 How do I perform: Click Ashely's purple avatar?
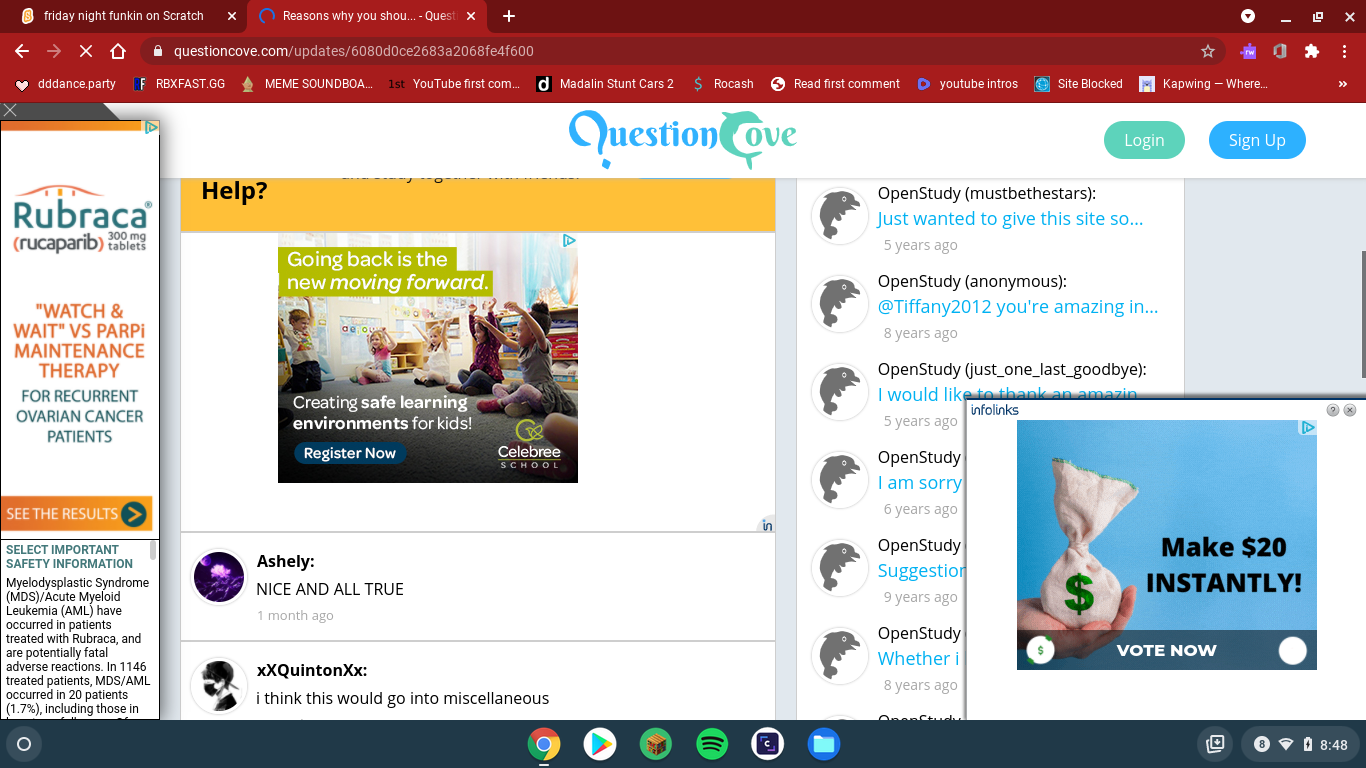tap(219, 577)
